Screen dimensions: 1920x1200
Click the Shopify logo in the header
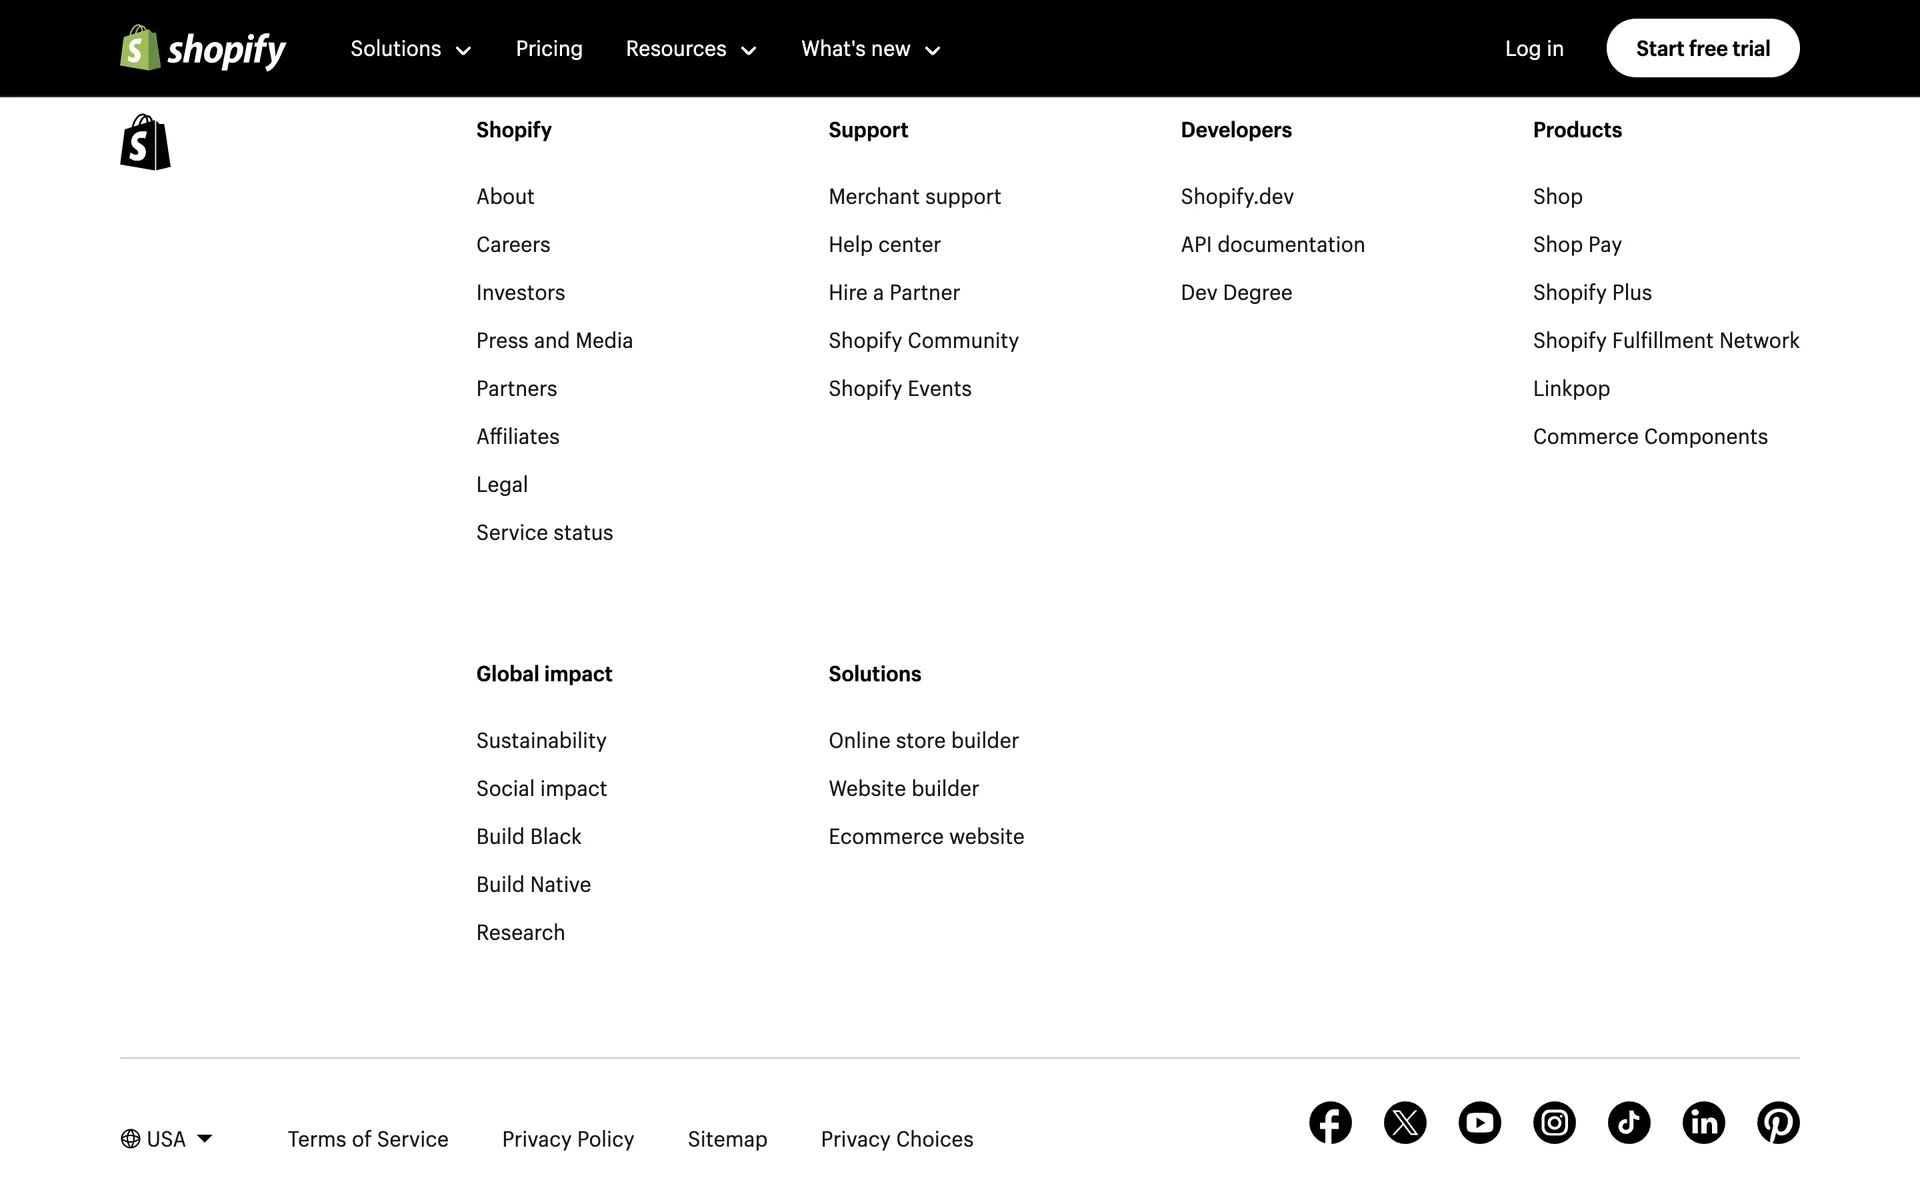tap(203, 49)
